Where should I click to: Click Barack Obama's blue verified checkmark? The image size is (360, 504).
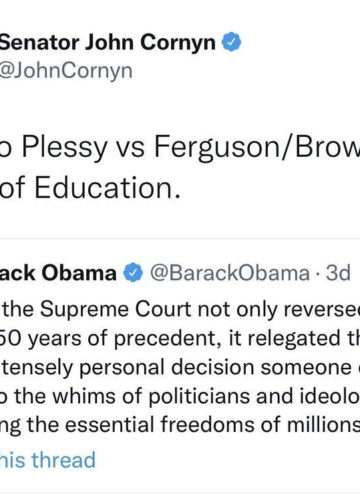pos(133,272)
